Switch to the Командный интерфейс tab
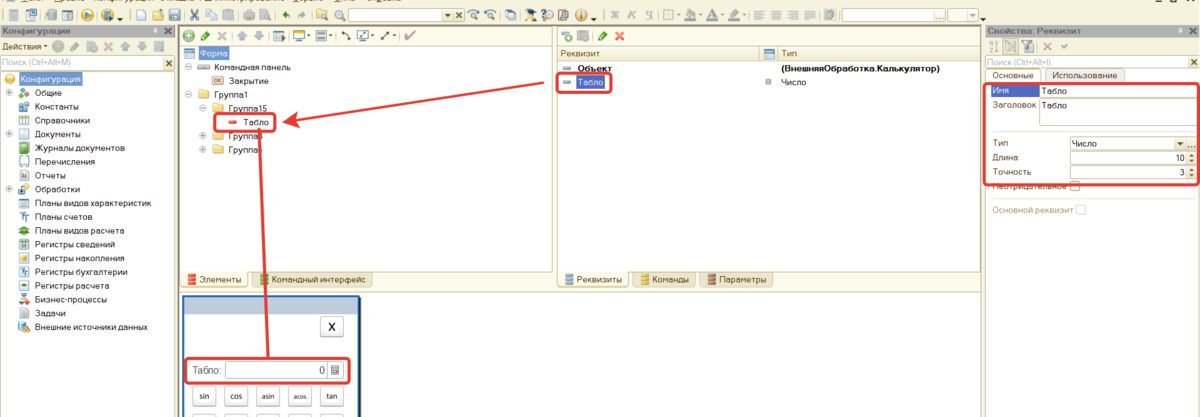Screen dimensions: 1200x417 coord(313,280)
